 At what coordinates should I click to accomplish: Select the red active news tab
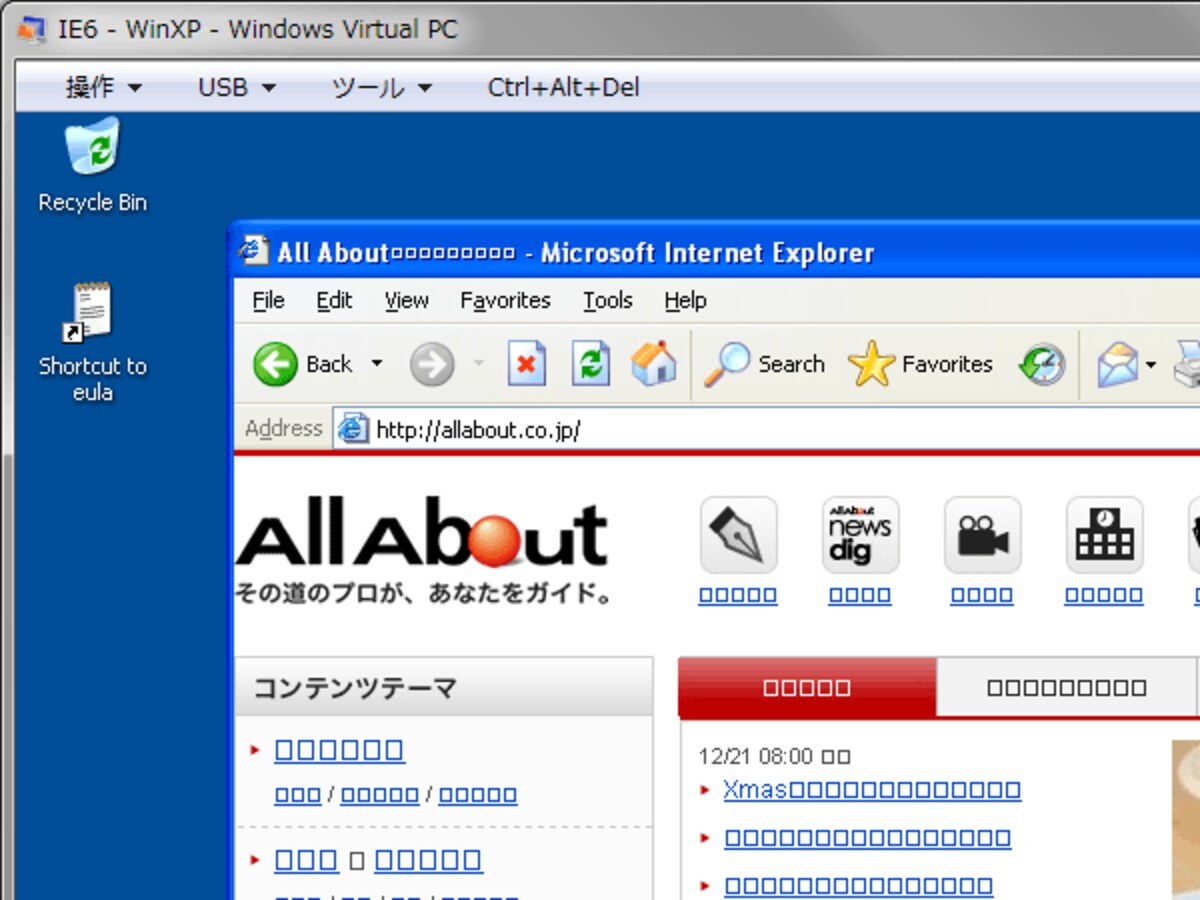[807, 687]
